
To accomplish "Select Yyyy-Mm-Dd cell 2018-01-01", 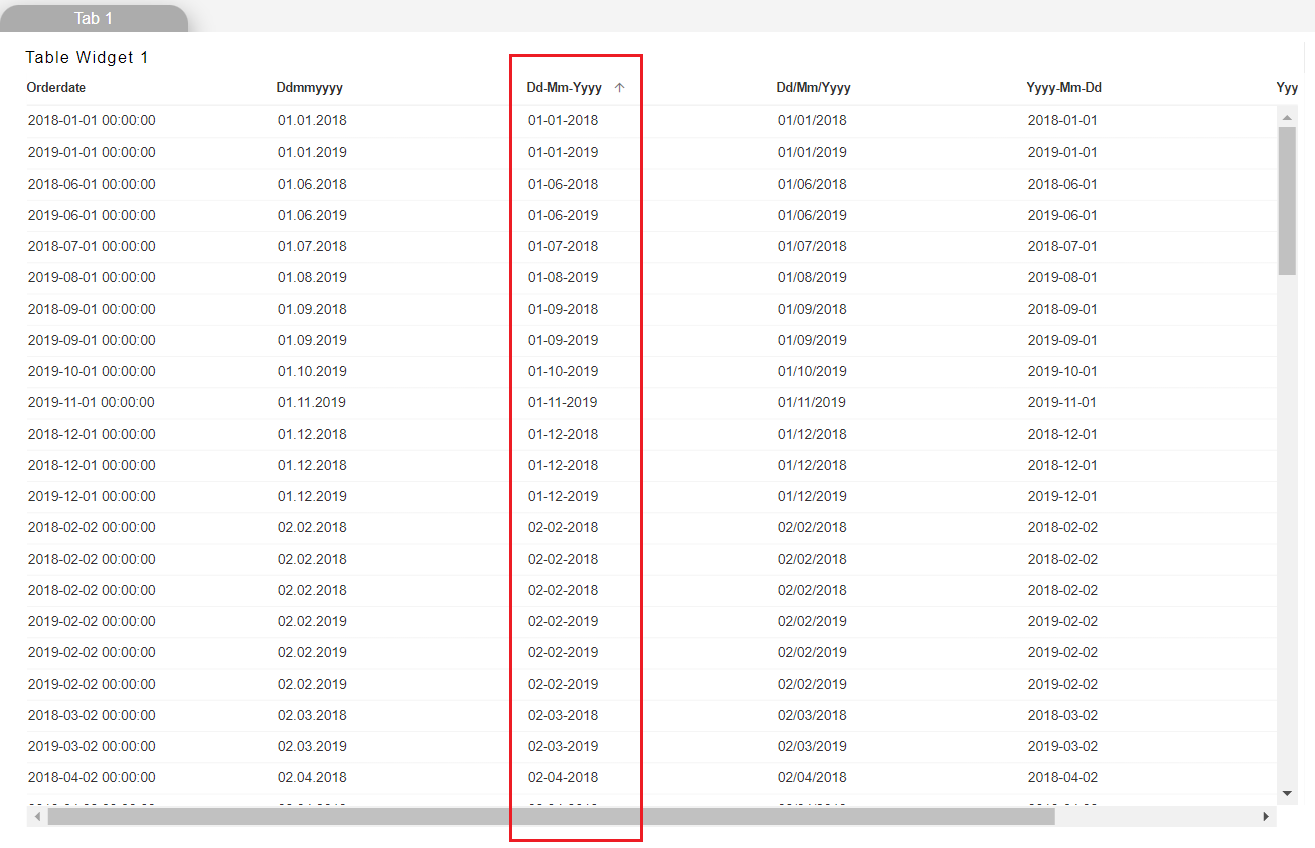I will 1062,121.
